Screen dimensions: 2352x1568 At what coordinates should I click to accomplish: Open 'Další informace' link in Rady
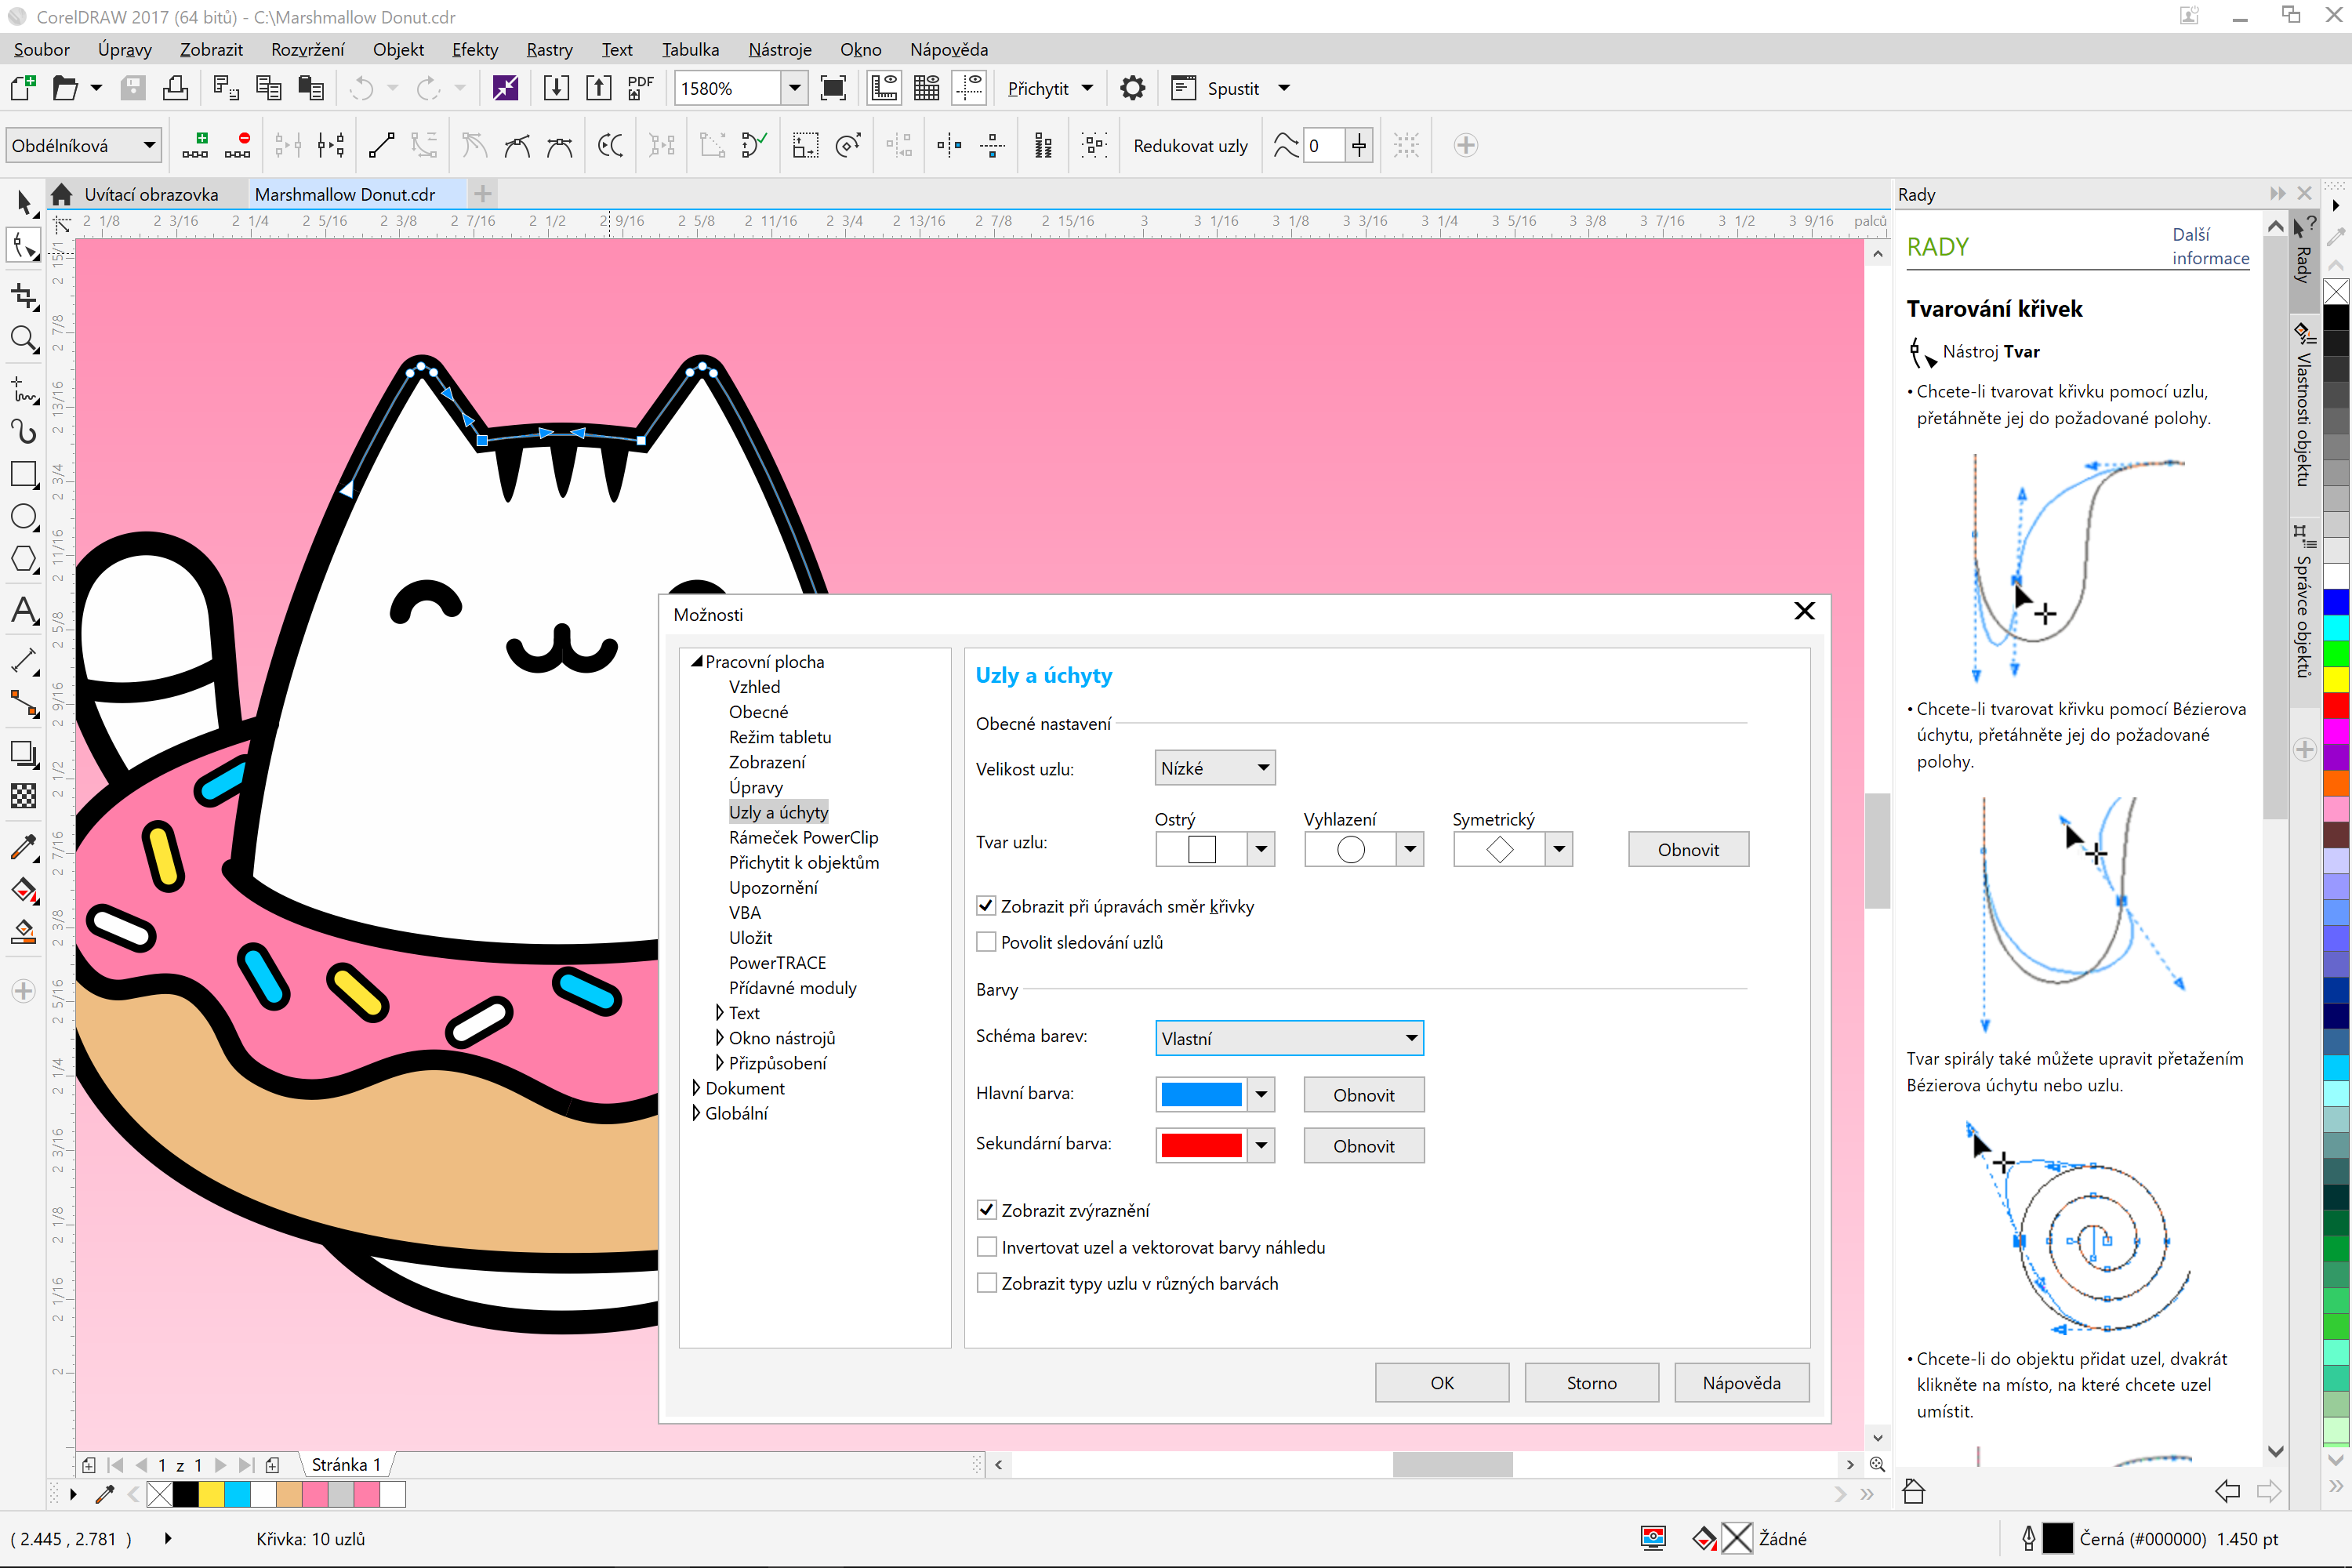tap(2210, 246)
